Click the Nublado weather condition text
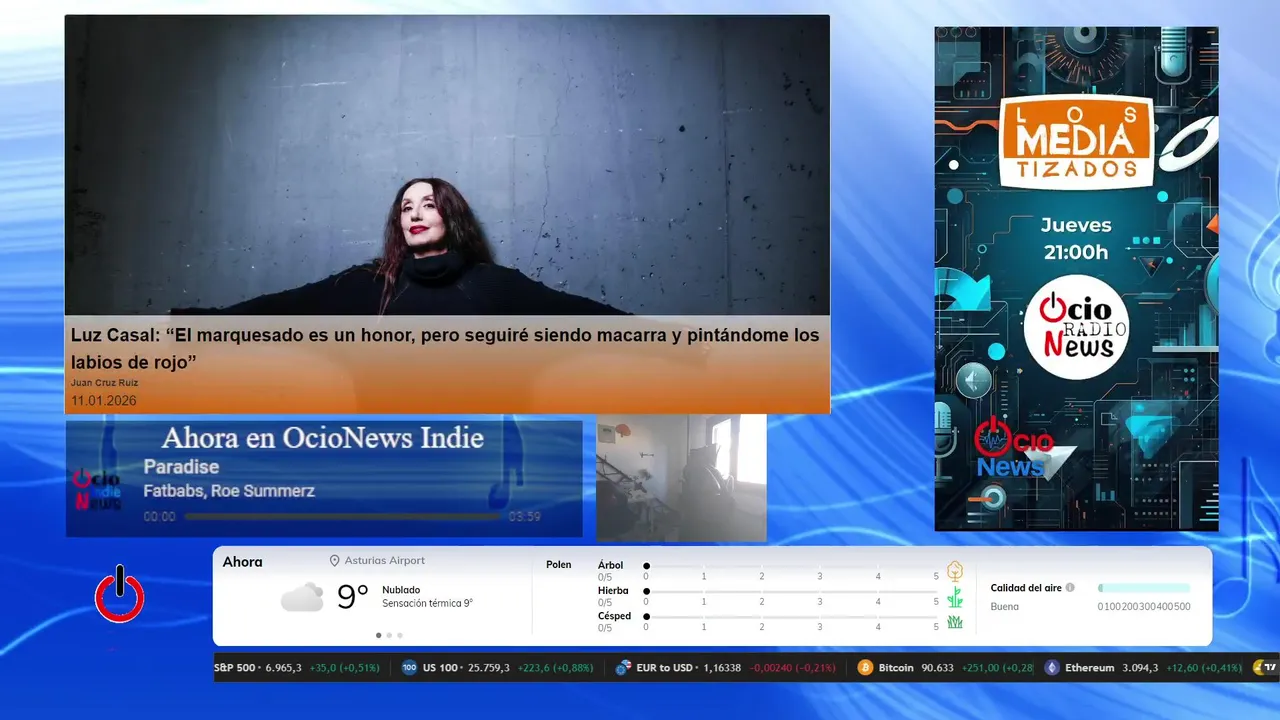This screenshot has height=720, width=1280. (401, 590)
